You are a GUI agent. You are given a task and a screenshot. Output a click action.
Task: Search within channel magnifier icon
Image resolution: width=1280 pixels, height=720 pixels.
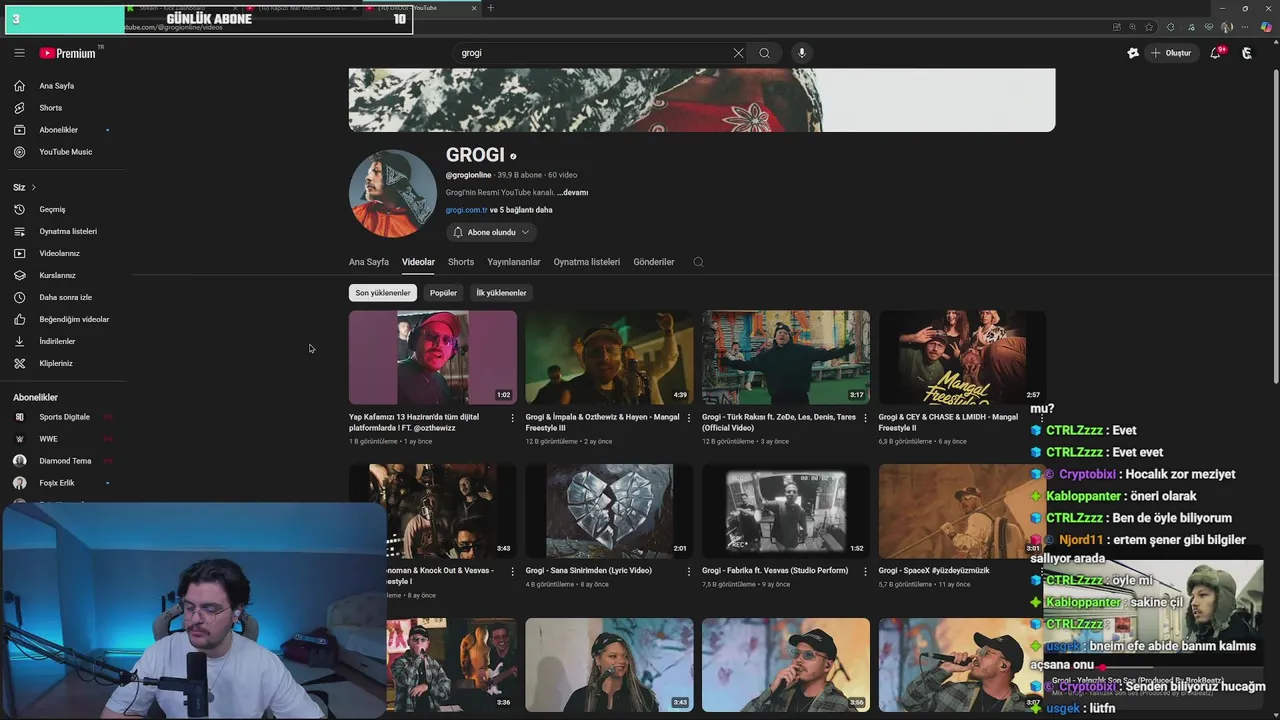coord(698,262)
